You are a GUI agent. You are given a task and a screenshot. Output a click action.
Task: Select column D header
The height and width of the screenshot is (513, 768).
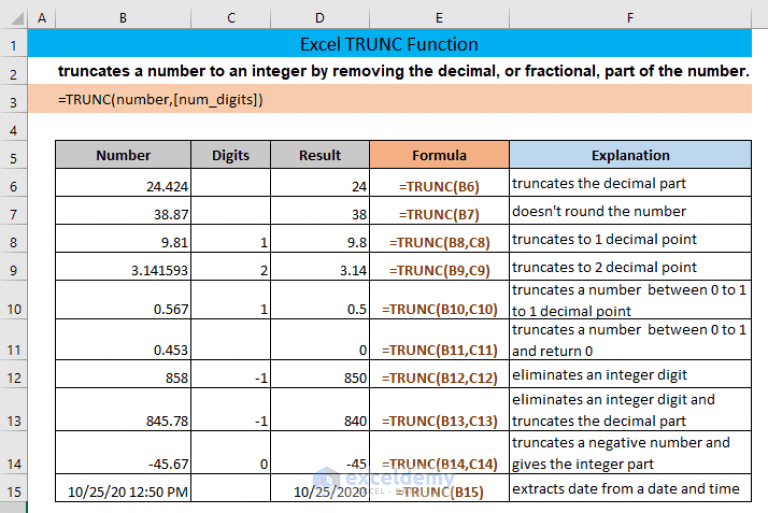pos(319,18)
